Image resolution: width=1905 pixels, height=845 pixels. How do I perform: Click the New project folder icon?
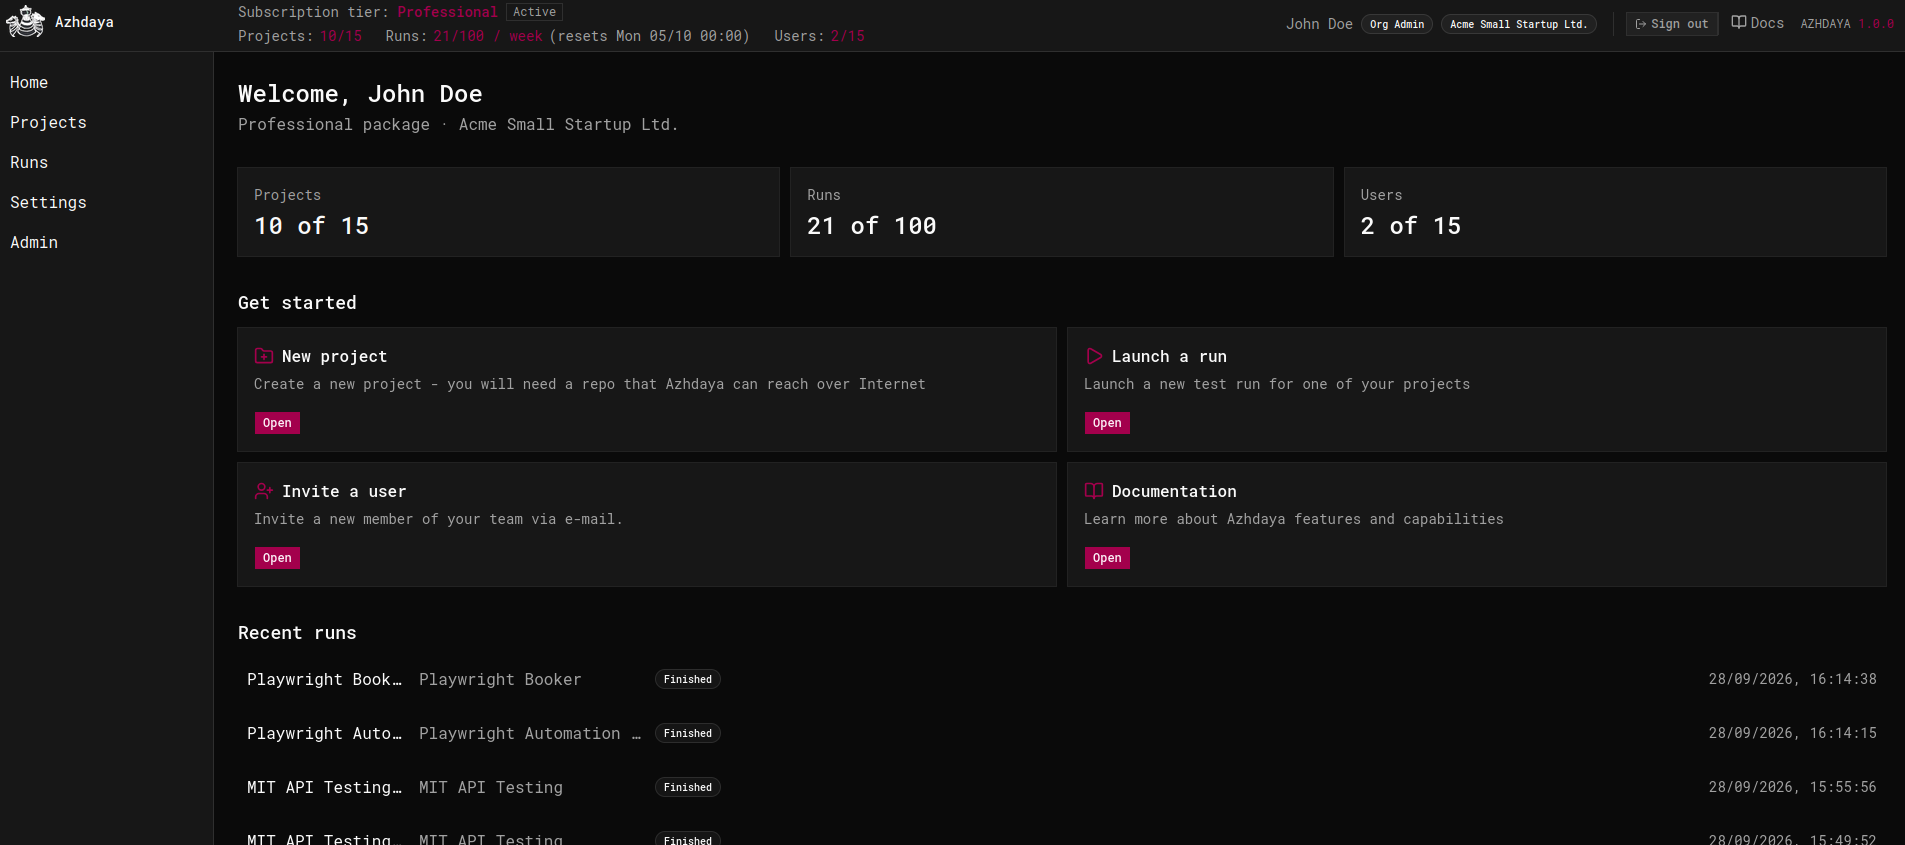coord(264,356)
